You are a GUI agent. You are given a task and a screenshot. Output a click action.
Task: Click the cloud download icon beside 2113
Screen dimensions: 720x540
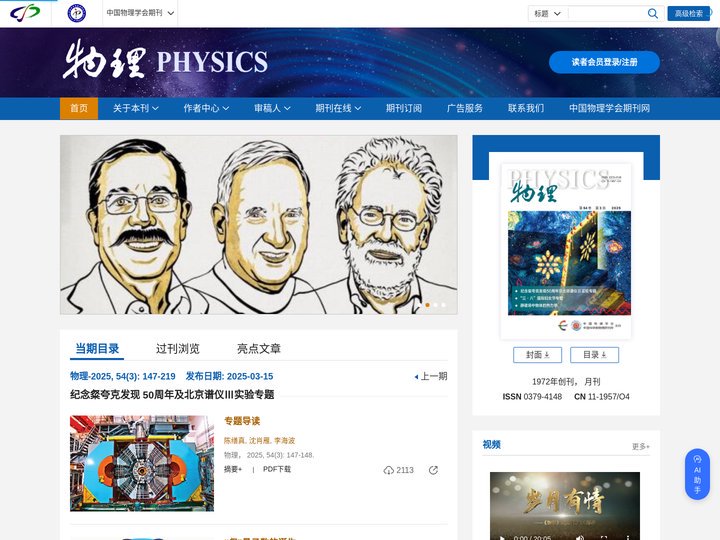pyautogui.click(x=388, y=470)
